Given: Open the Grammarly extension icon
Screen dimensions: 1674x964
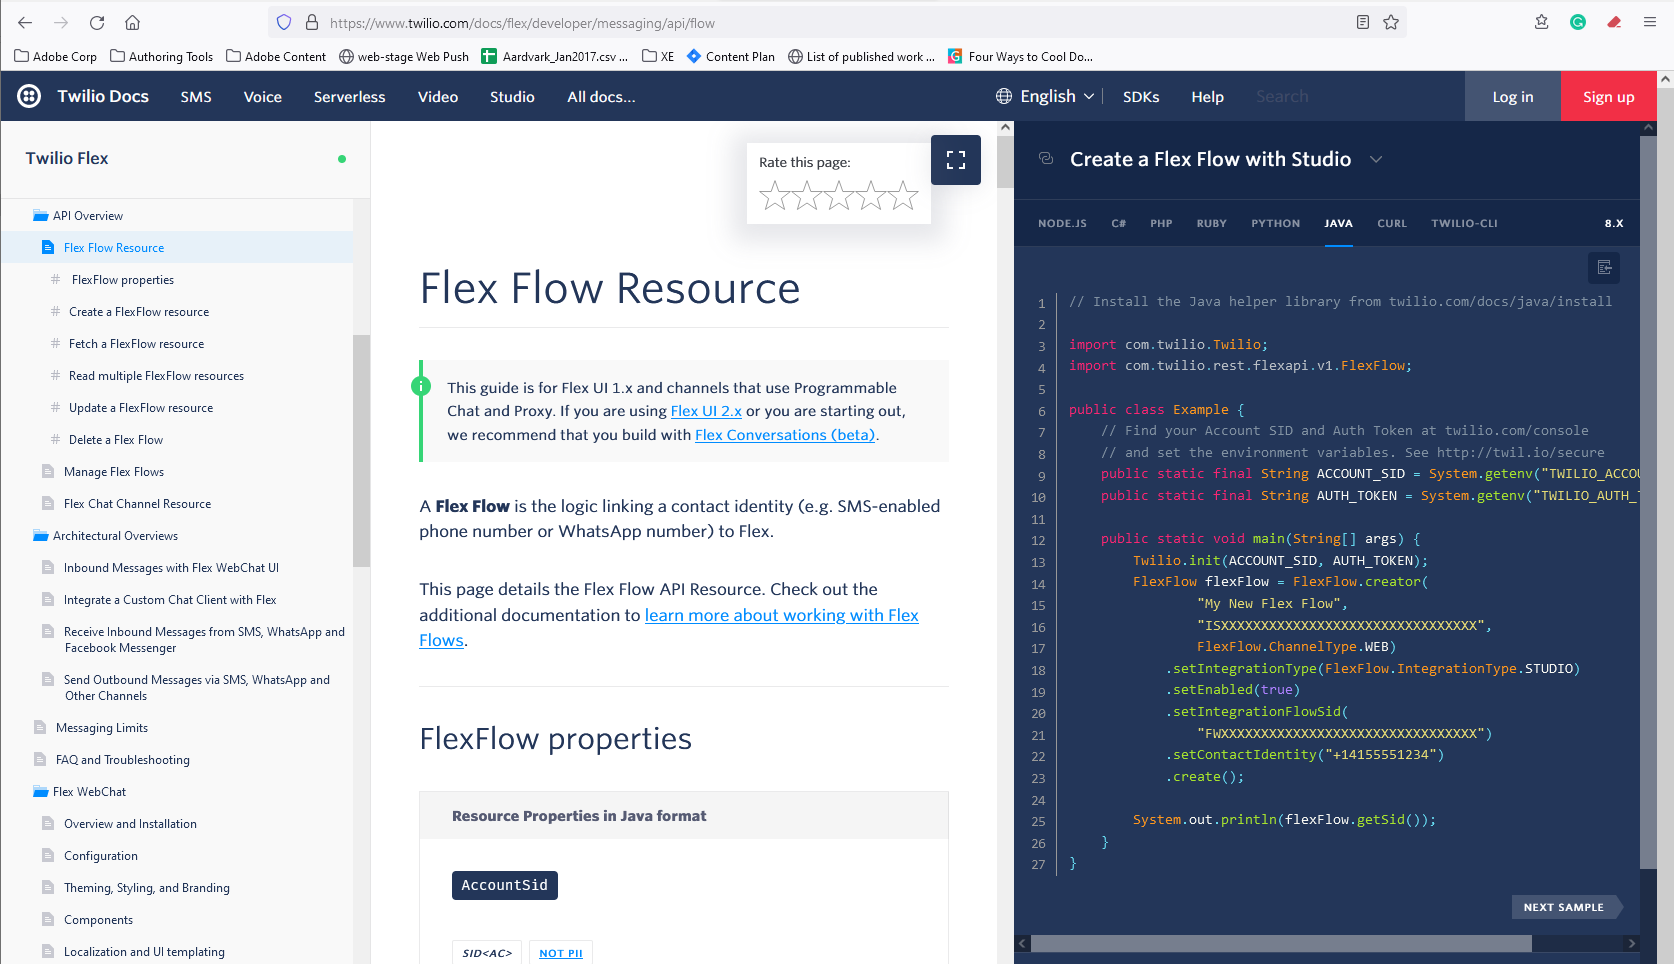Looking at the screenshot, I should pyautogui.click(x=1578, y=22).
